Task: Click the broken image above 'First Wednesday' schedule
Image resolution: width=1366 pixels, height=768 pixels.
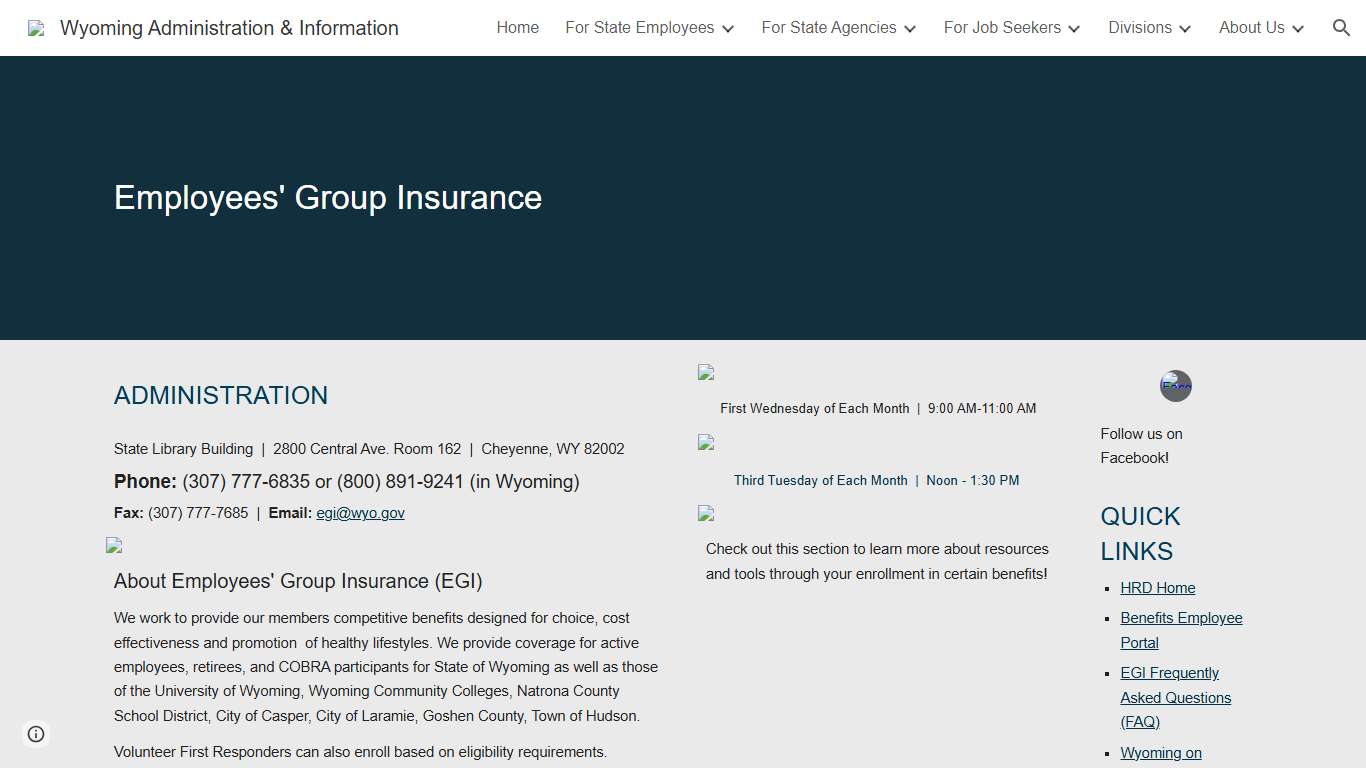Action: coord(705,372)
